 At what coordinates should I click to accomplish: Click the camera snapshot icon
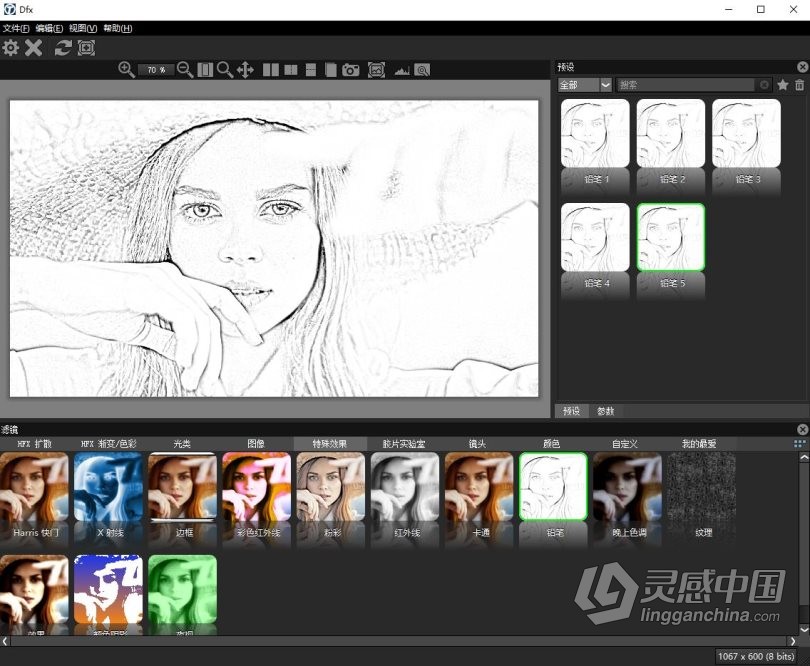point(351,70)
